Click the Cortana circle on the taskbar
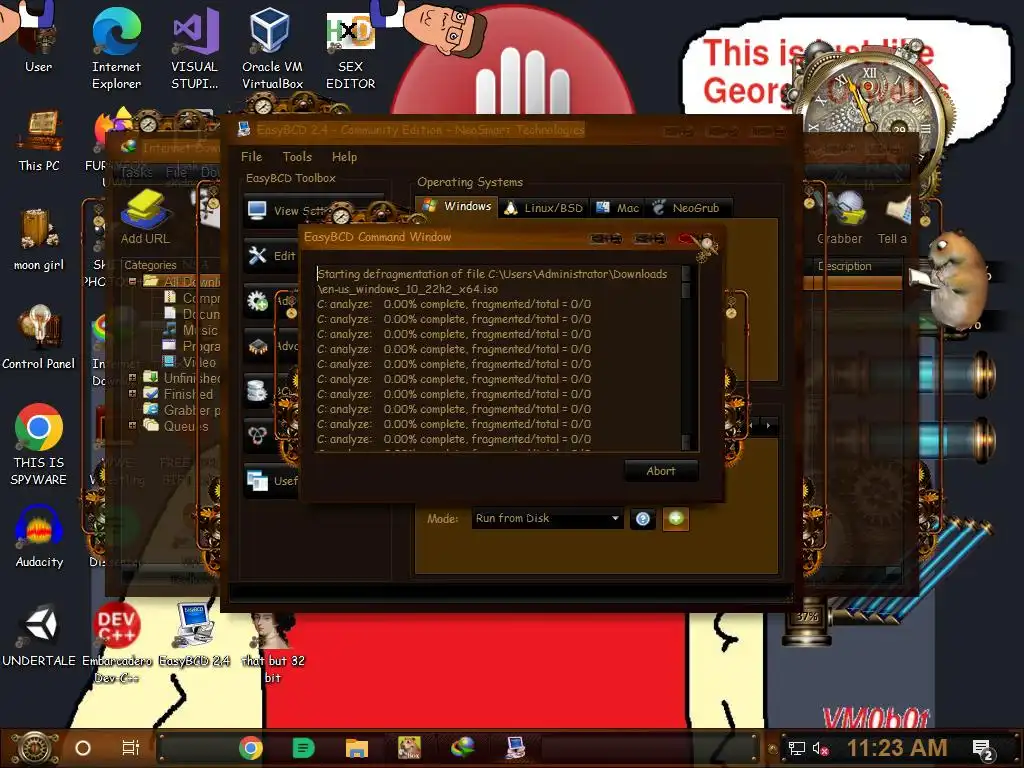The height and width of the screenshot is (768, 1024). tap(83, 748)
